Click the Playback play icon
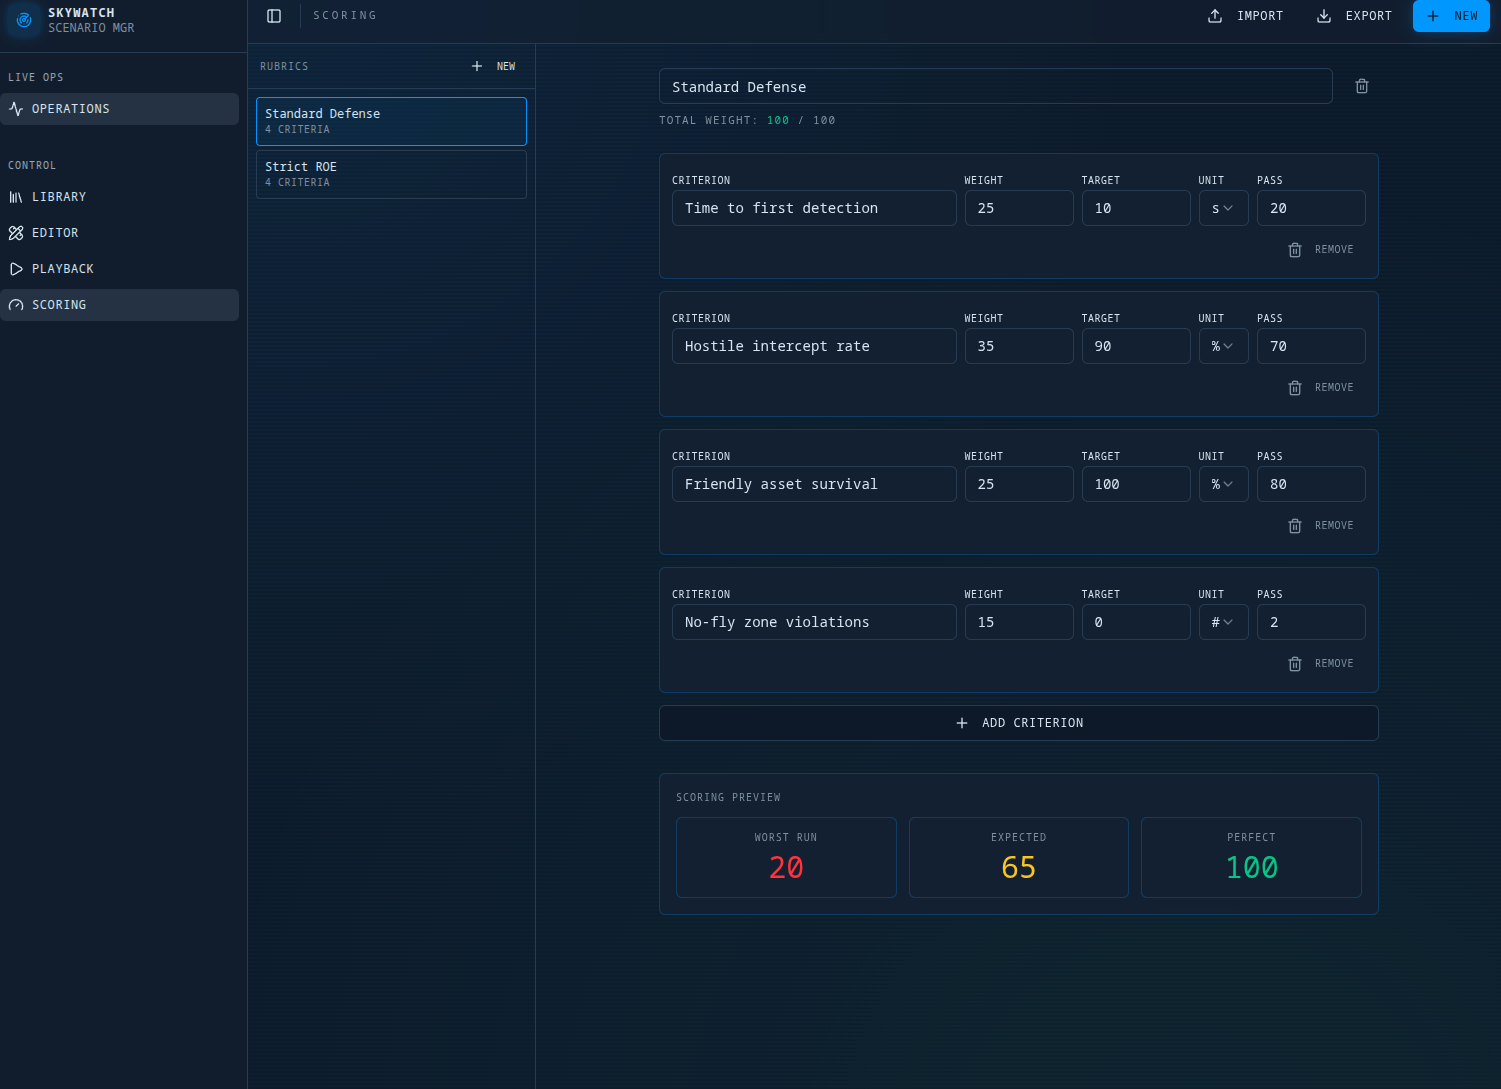This screenshot has width=1501, height=1089. coord(16,269)
